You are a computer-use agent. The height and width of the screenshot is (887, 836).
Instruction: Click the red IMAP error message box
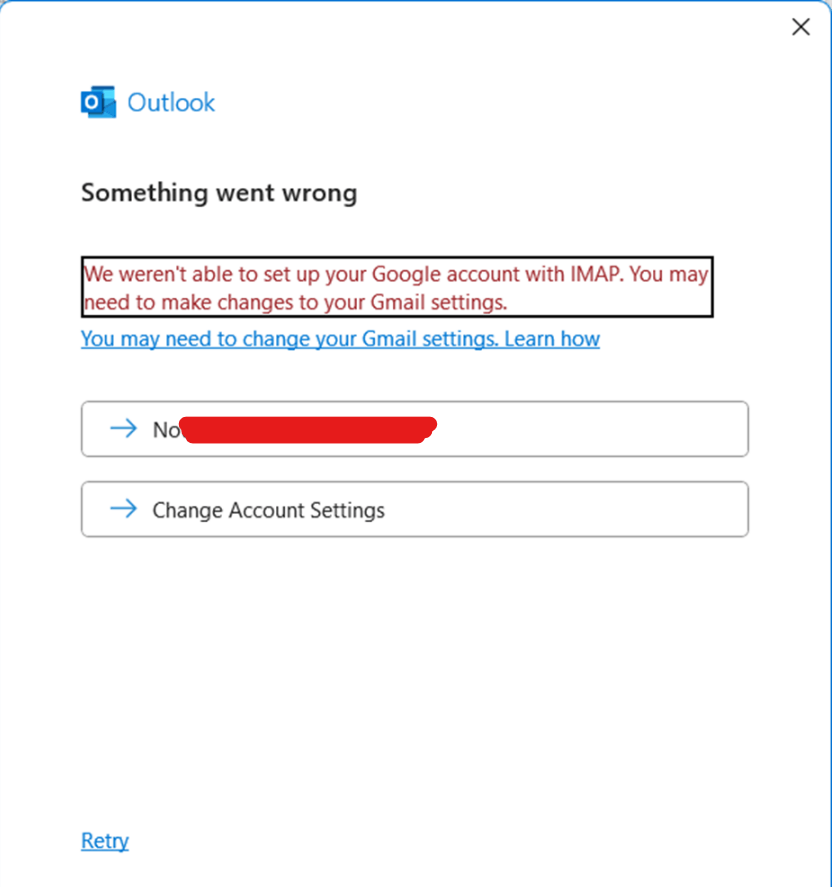click(x=397, y=287)
